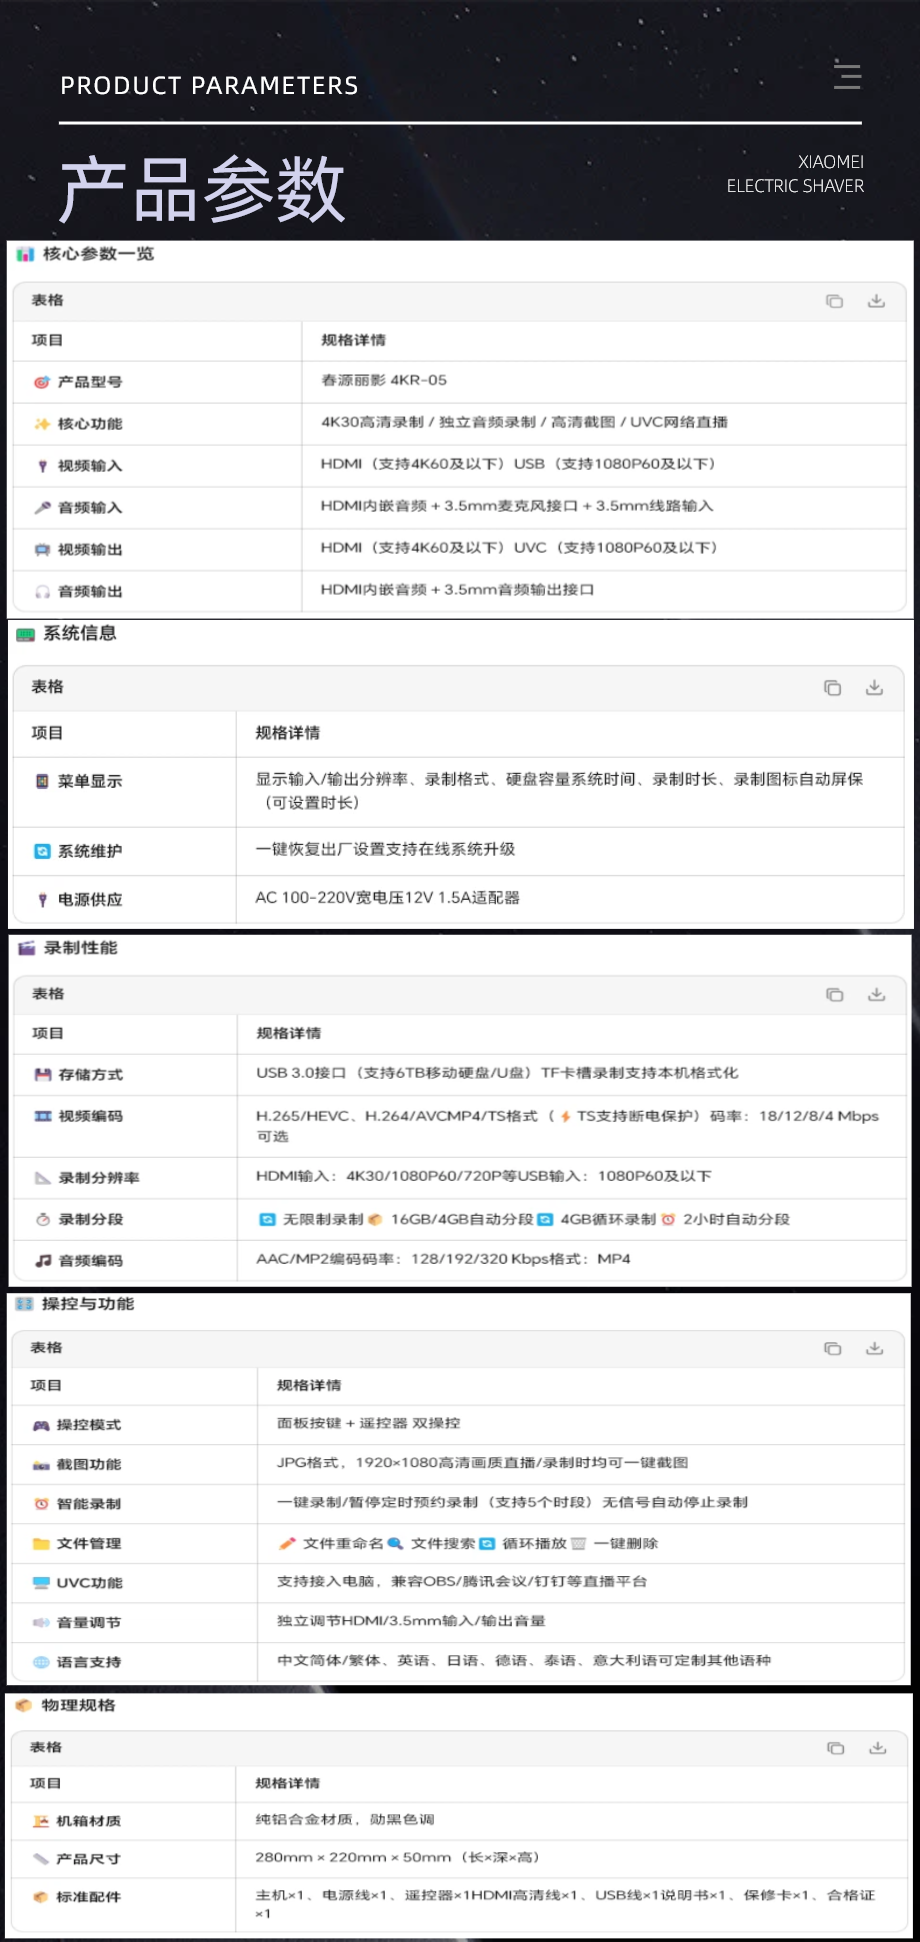Copy the 核心参数一览 table
This screenshot has width=920, height=1942.
pyautogui.click(x=834, y=301)
